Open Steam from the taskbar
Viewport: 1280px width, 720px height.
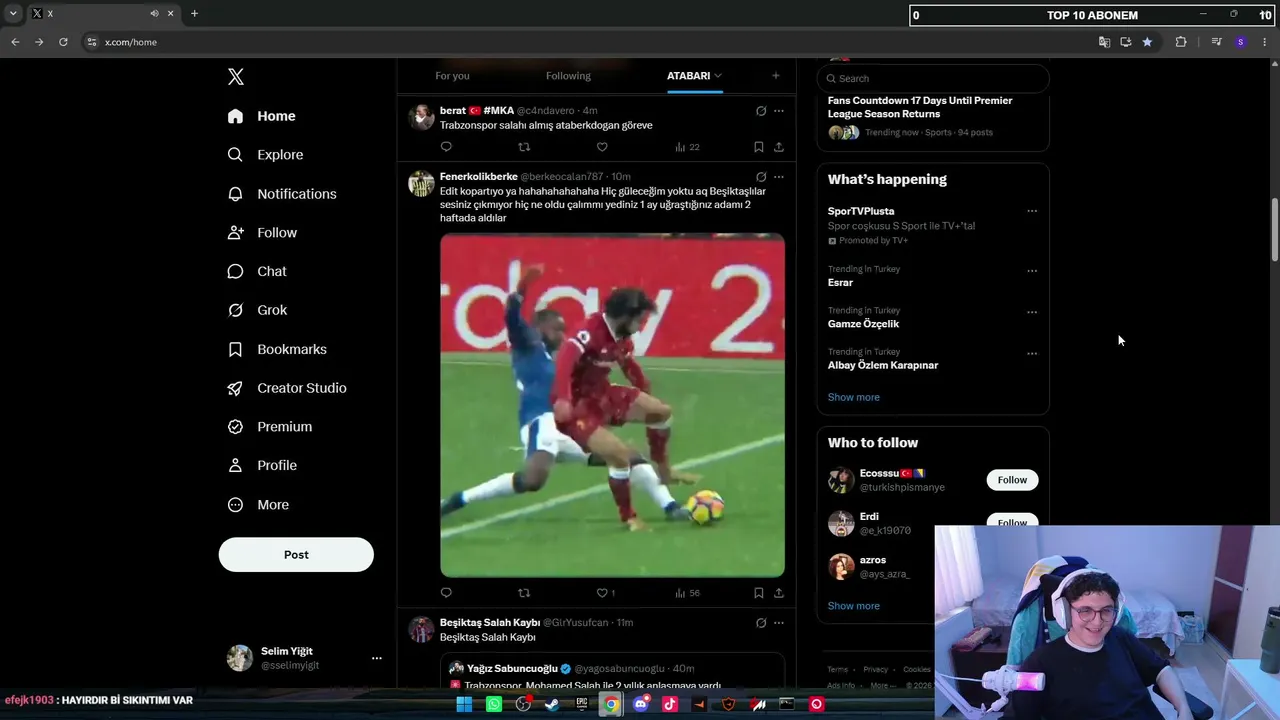point(552,704)
